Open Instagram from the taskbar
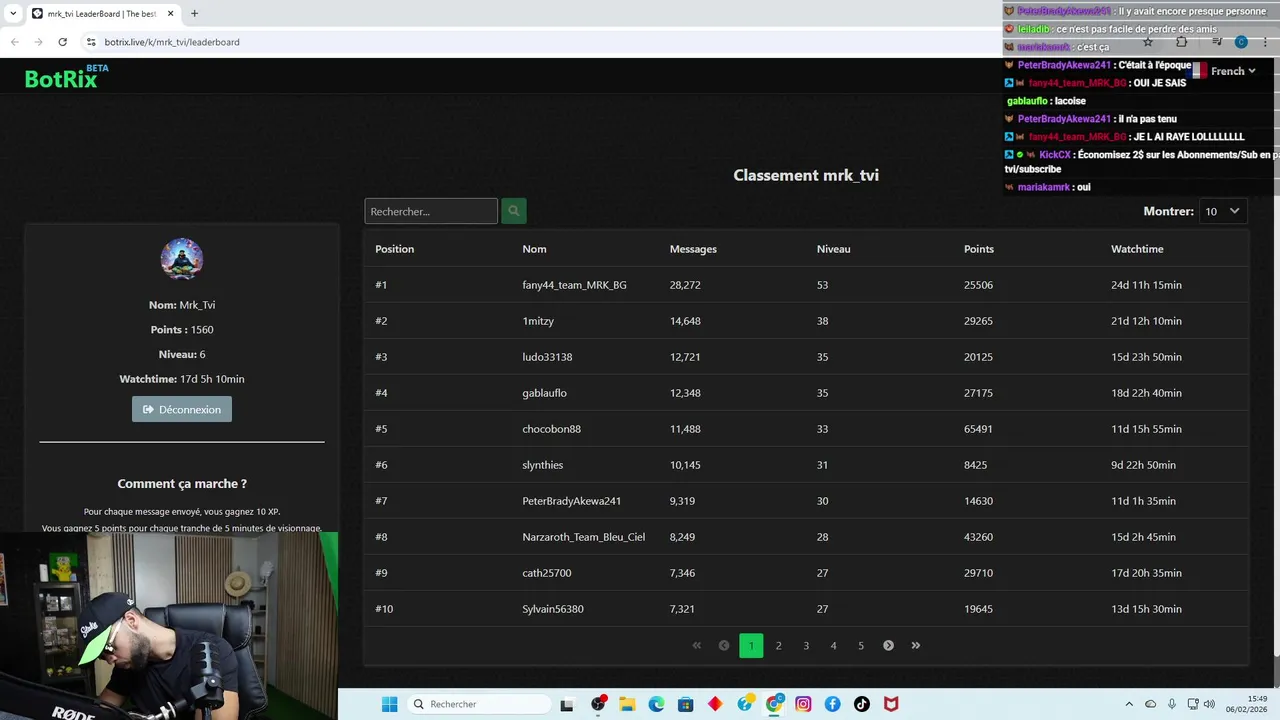The image size is (1280, 720). pos(803,704)
